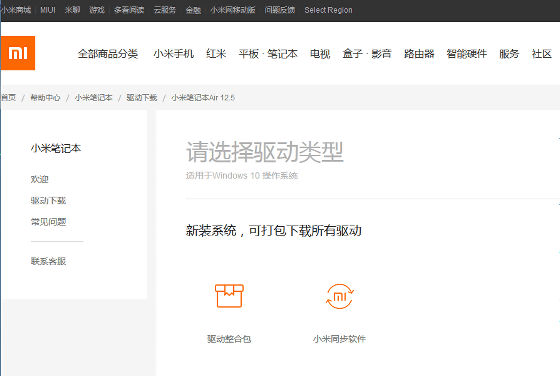Click the orange Mi logo
This screenshot has width=560, height=376.
[18, 53]
